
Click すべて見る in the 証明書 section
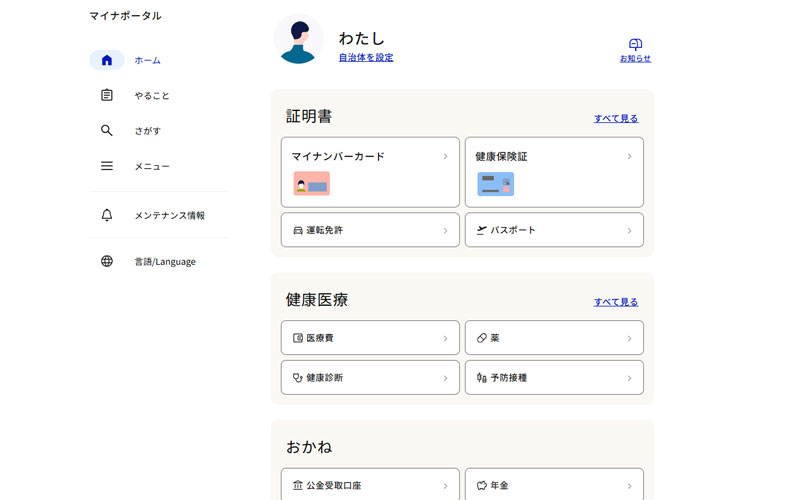[x=616, y=118]
